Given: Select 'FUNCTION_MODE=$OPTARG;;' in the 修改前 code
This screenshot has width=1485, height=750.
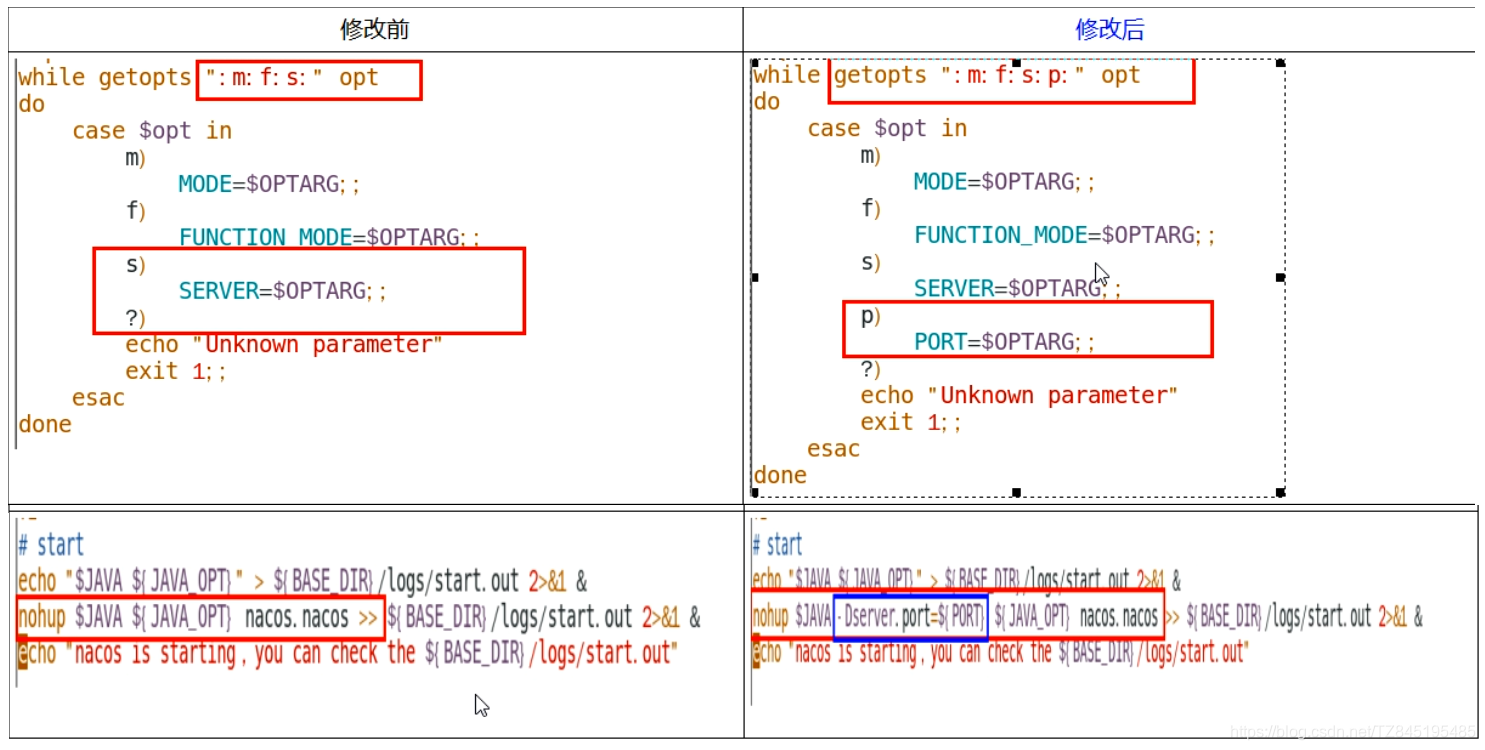Looking at the screenshot, I should point(330,237).
